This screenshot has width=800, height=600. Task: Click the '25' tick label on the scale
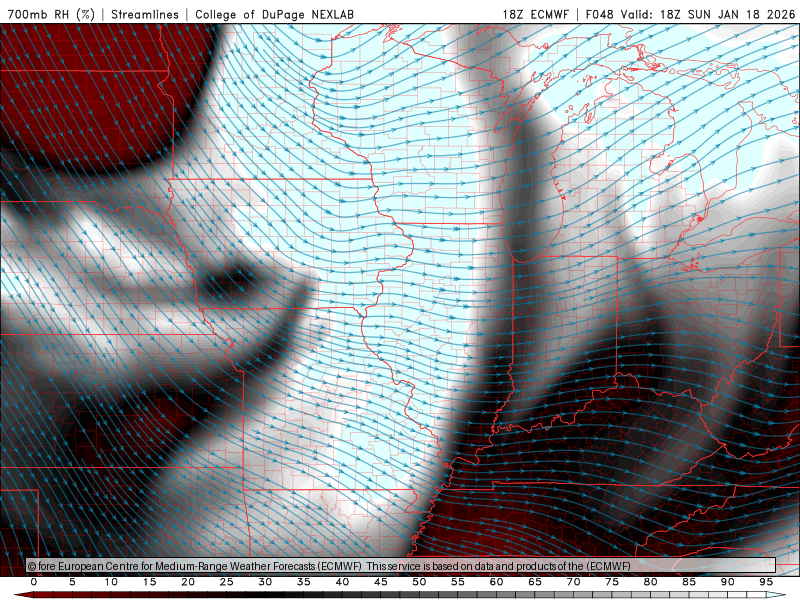[227, 582]
